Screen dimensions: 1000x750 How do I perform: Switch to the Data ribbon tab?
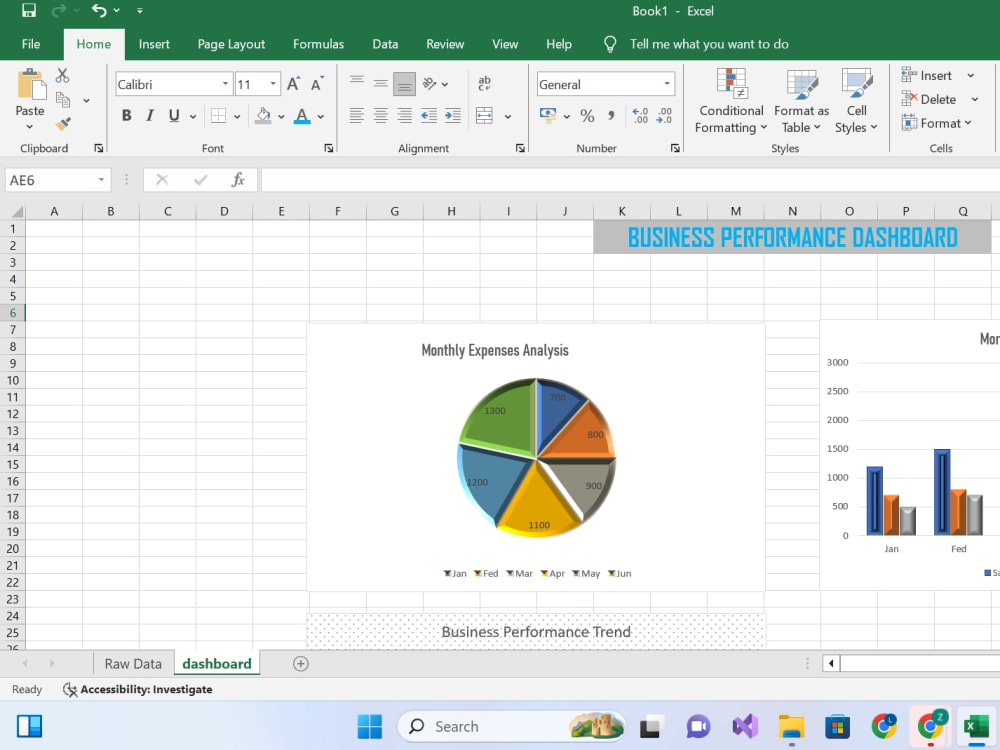pyautogui.click(x=385, y=44)
